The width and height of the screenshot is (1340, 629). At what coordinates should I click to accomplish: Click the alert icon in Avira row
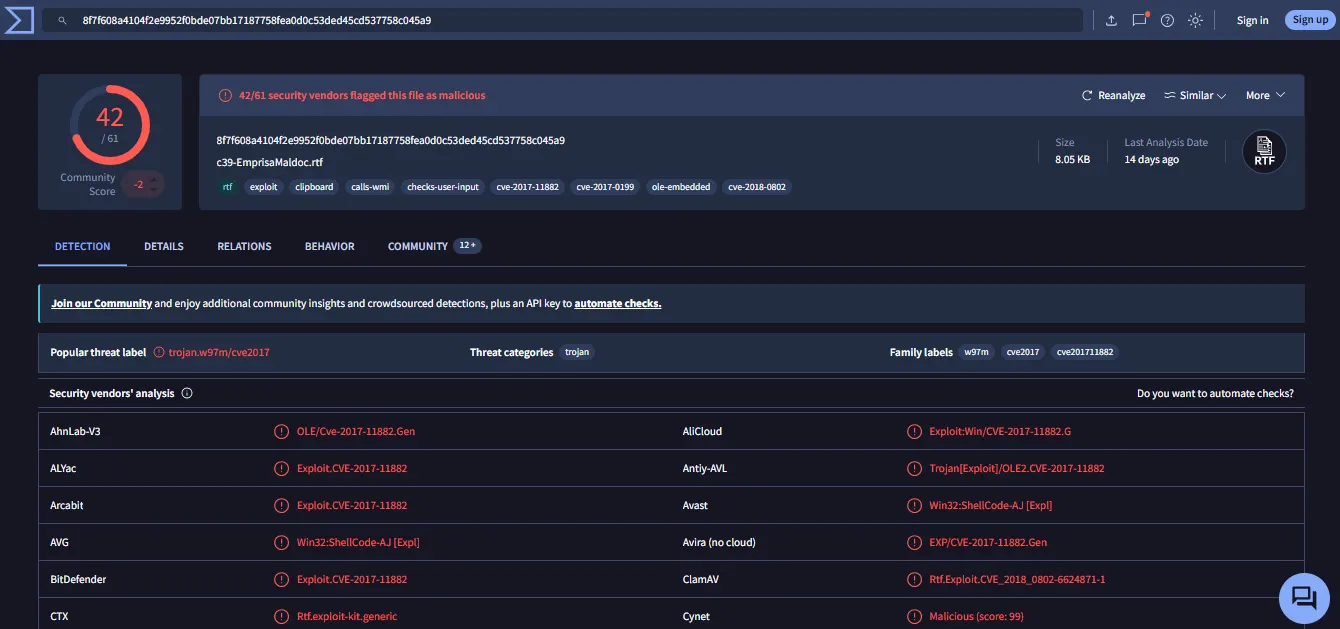(x=914, y=543)
